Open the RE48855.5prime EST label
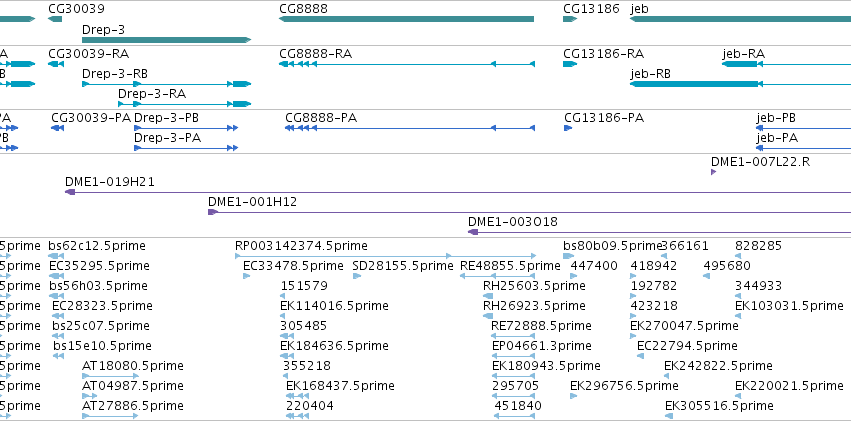 click(x=510, y=266)
